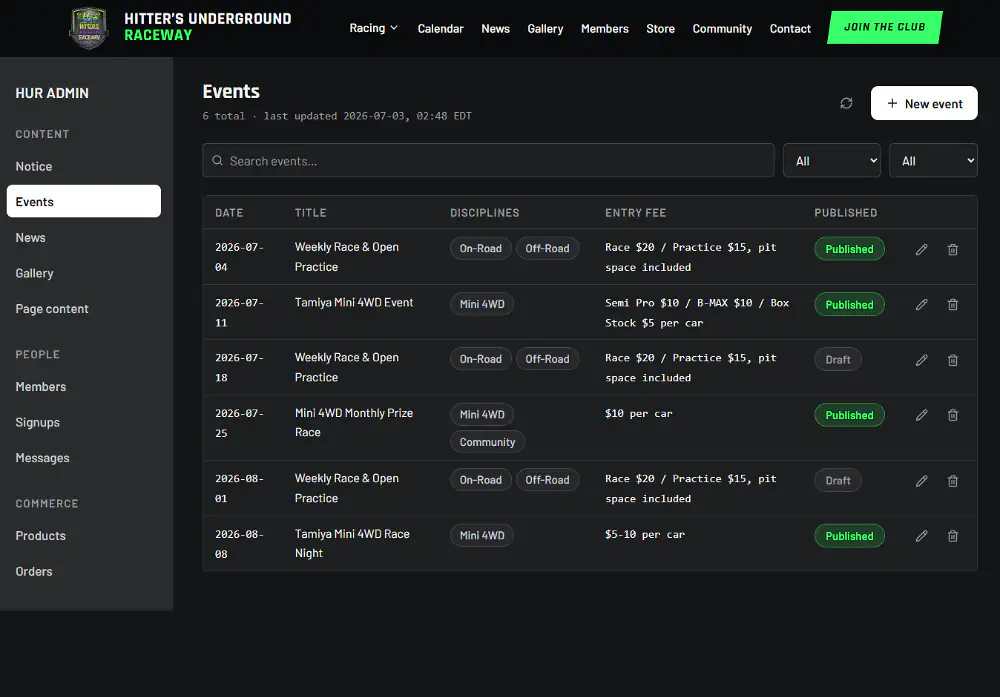Toggle Published status for 2026-07-04 event
Image resolution: width=1000 pixels, height=697 pixels.
[849, 249]
